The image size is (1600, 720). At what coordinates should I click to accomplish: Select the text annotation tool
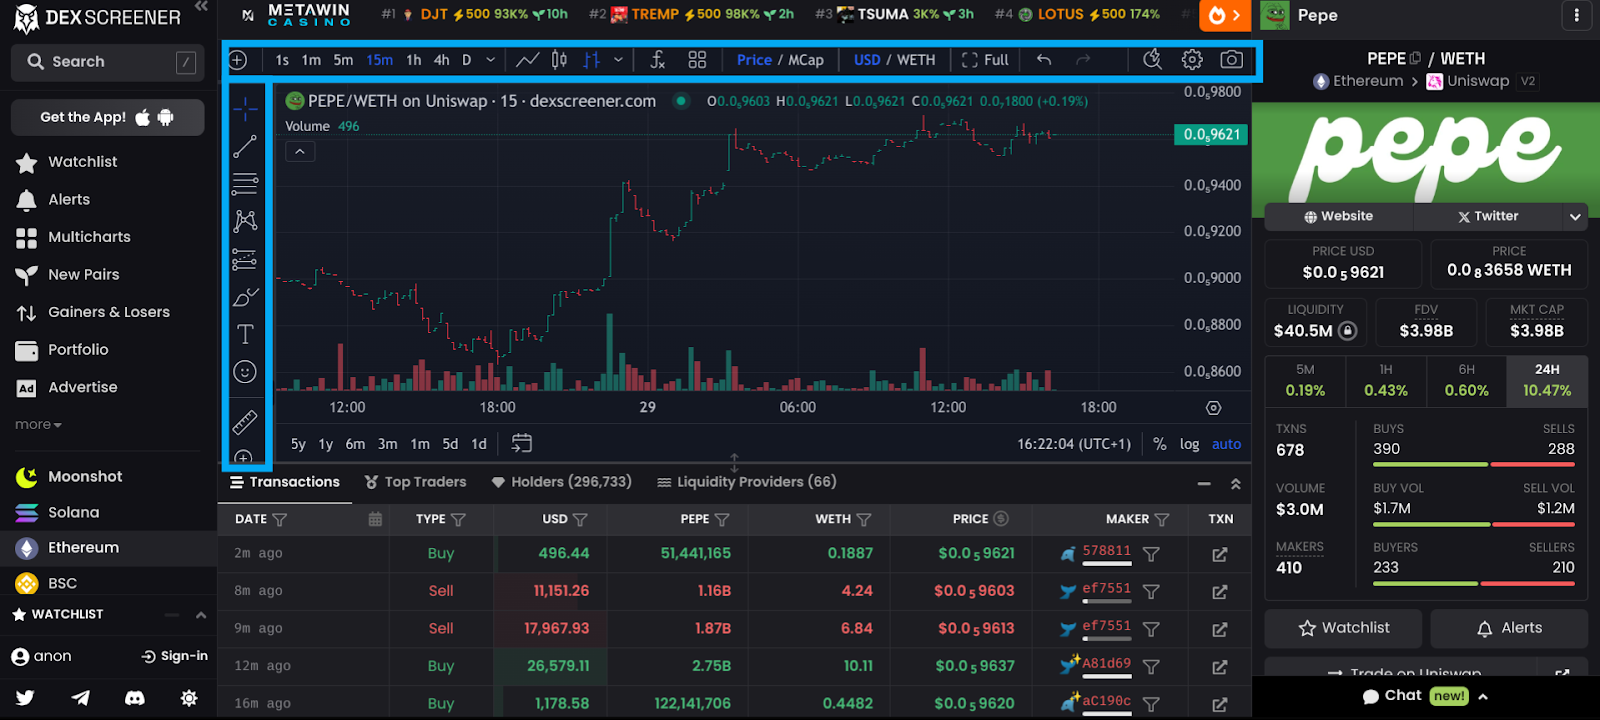point(245,334)
